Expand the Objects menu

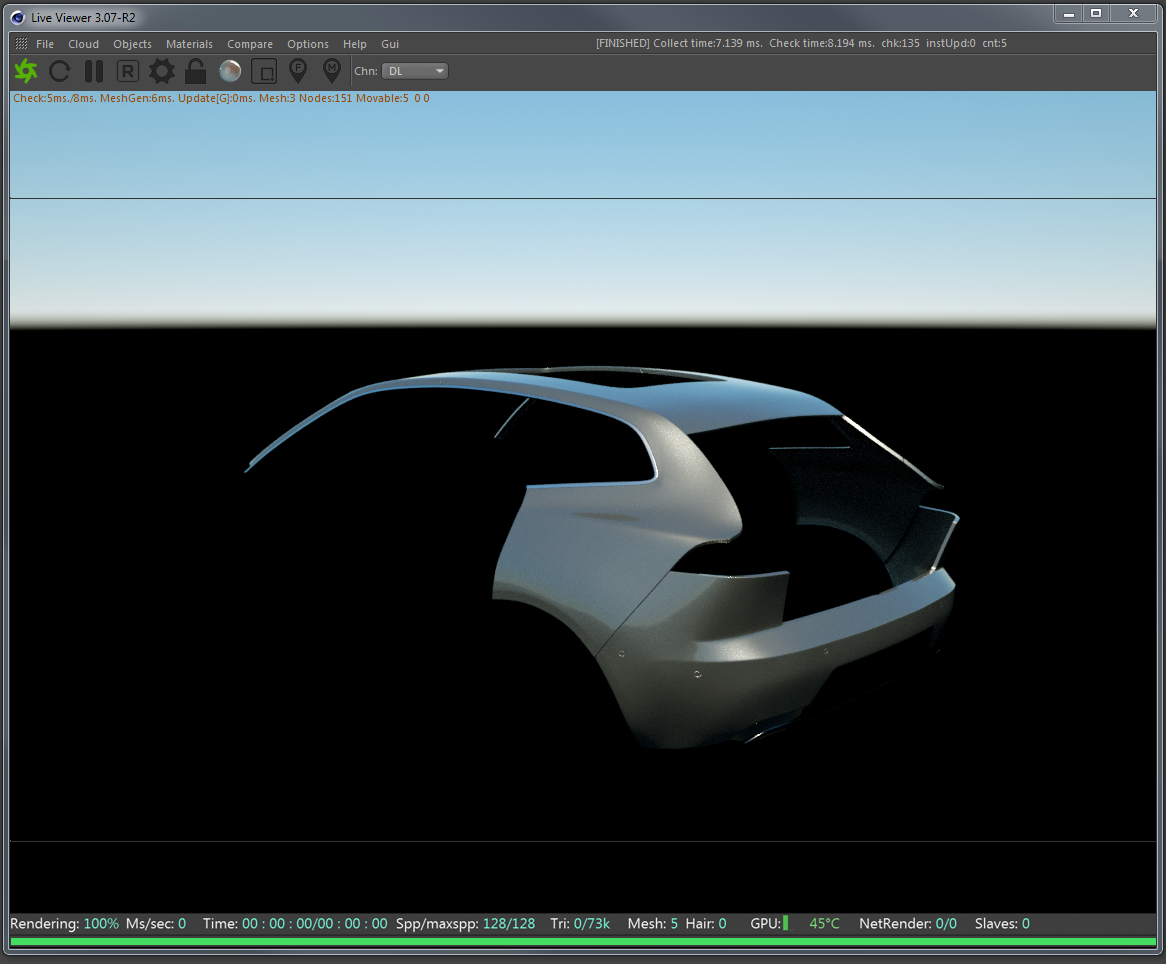[x=132, y=44]
